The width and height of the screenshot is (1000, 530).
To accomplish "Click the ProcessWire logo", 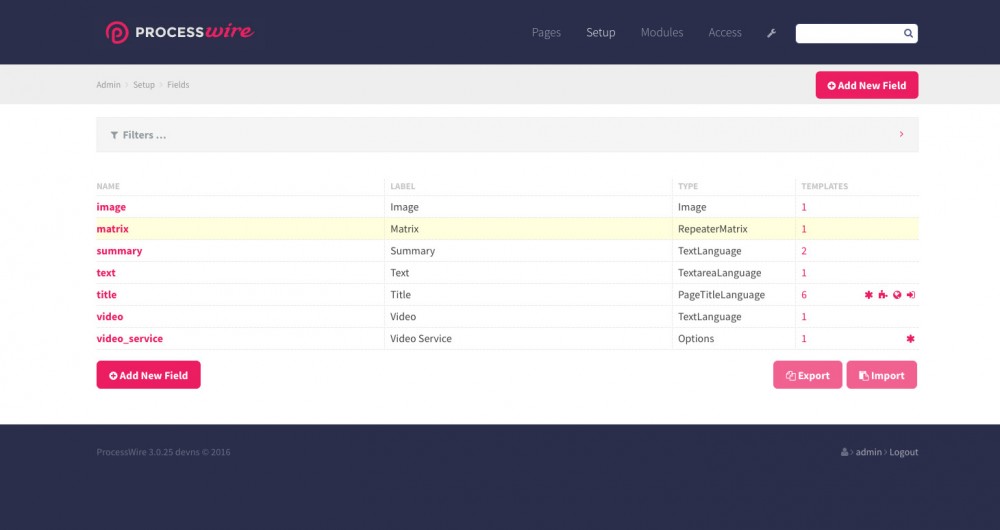I will [x=180, y=32].
